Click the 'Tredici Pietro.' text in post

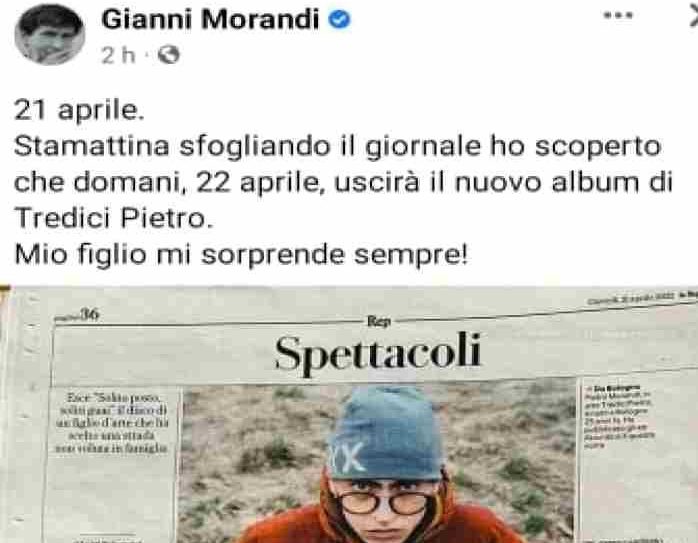114,218
